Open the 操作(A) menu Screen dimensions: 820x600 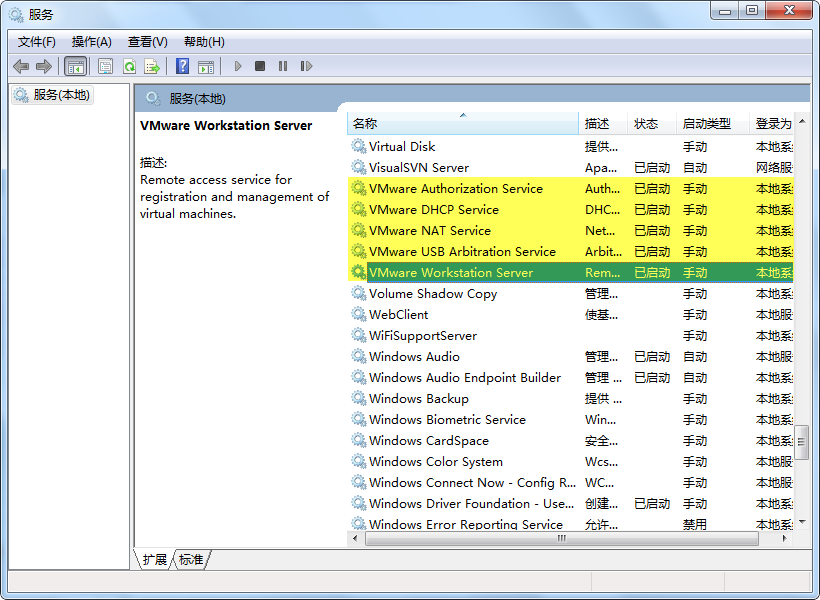coord(92,42)
